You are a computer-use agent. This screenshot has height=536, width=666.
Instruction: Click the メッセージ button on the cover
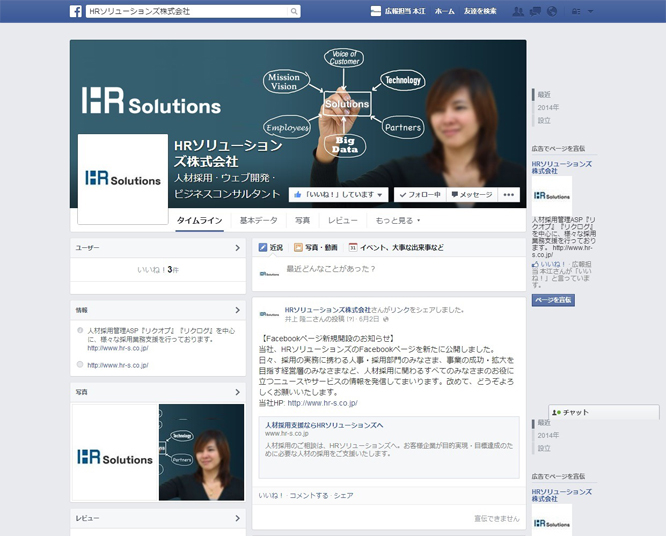click(472, 195)
